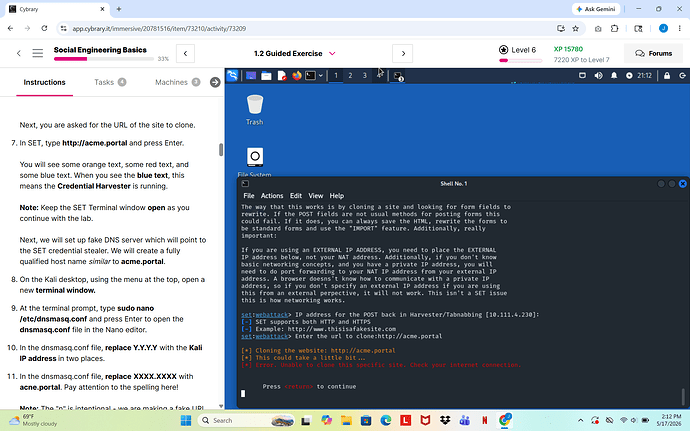Screen dimensions: 690x431
Task: Close the Cybrary browser tab
Action: (102, 9)
